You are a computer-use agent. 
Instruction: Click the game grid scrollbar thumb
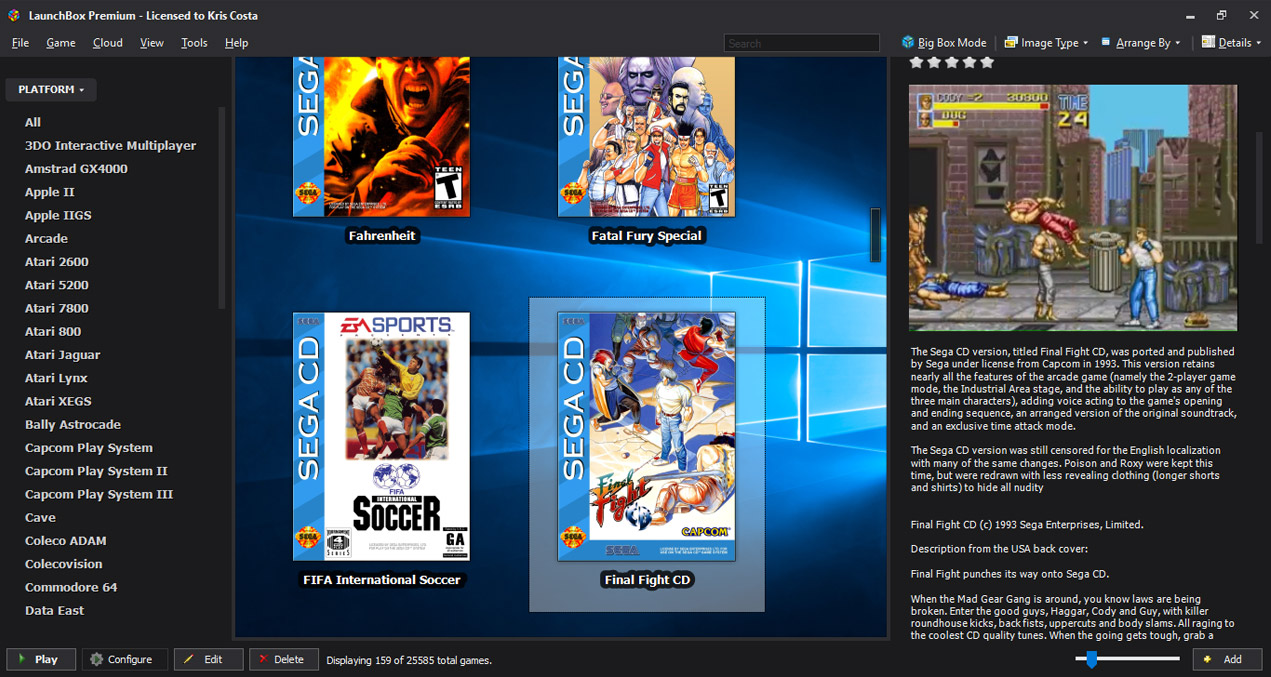(x=876, y=235)
